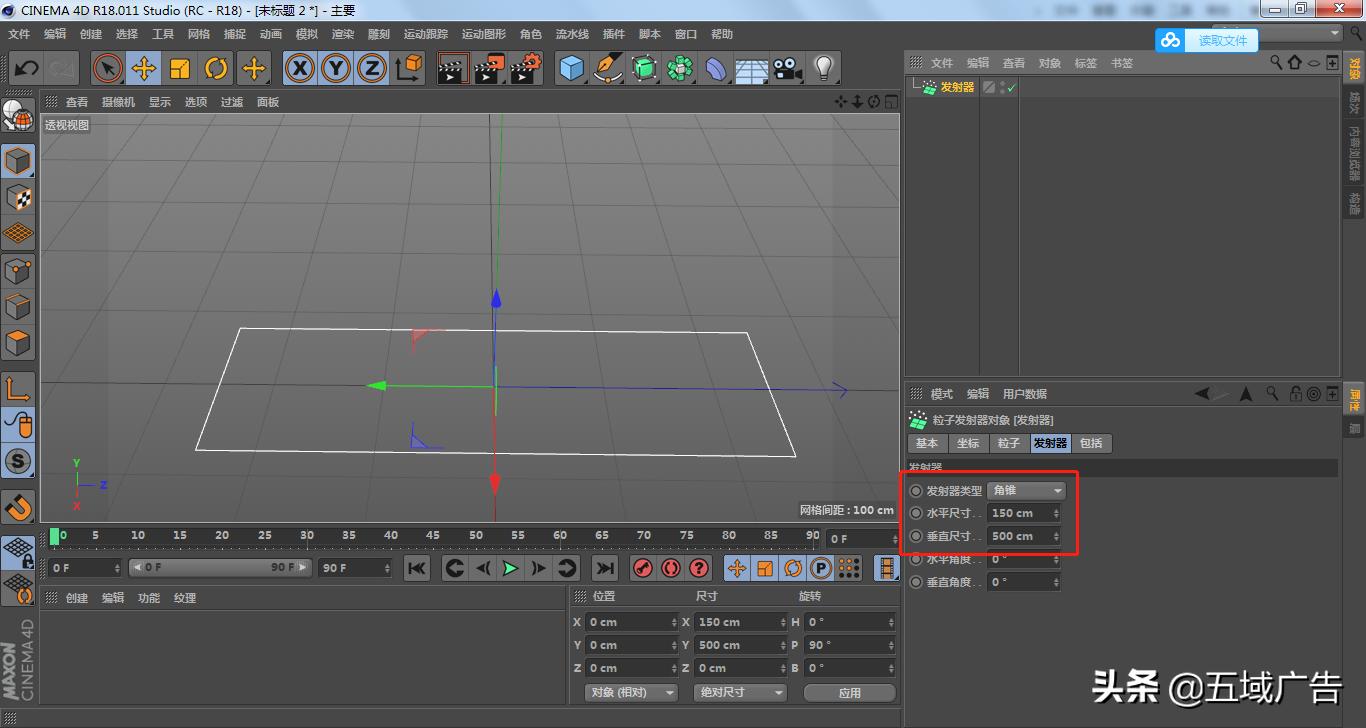Toggle the Y axis lock button
This screenshot has height=728, width=1366.
pyautogui.click(x=335, y=68)
